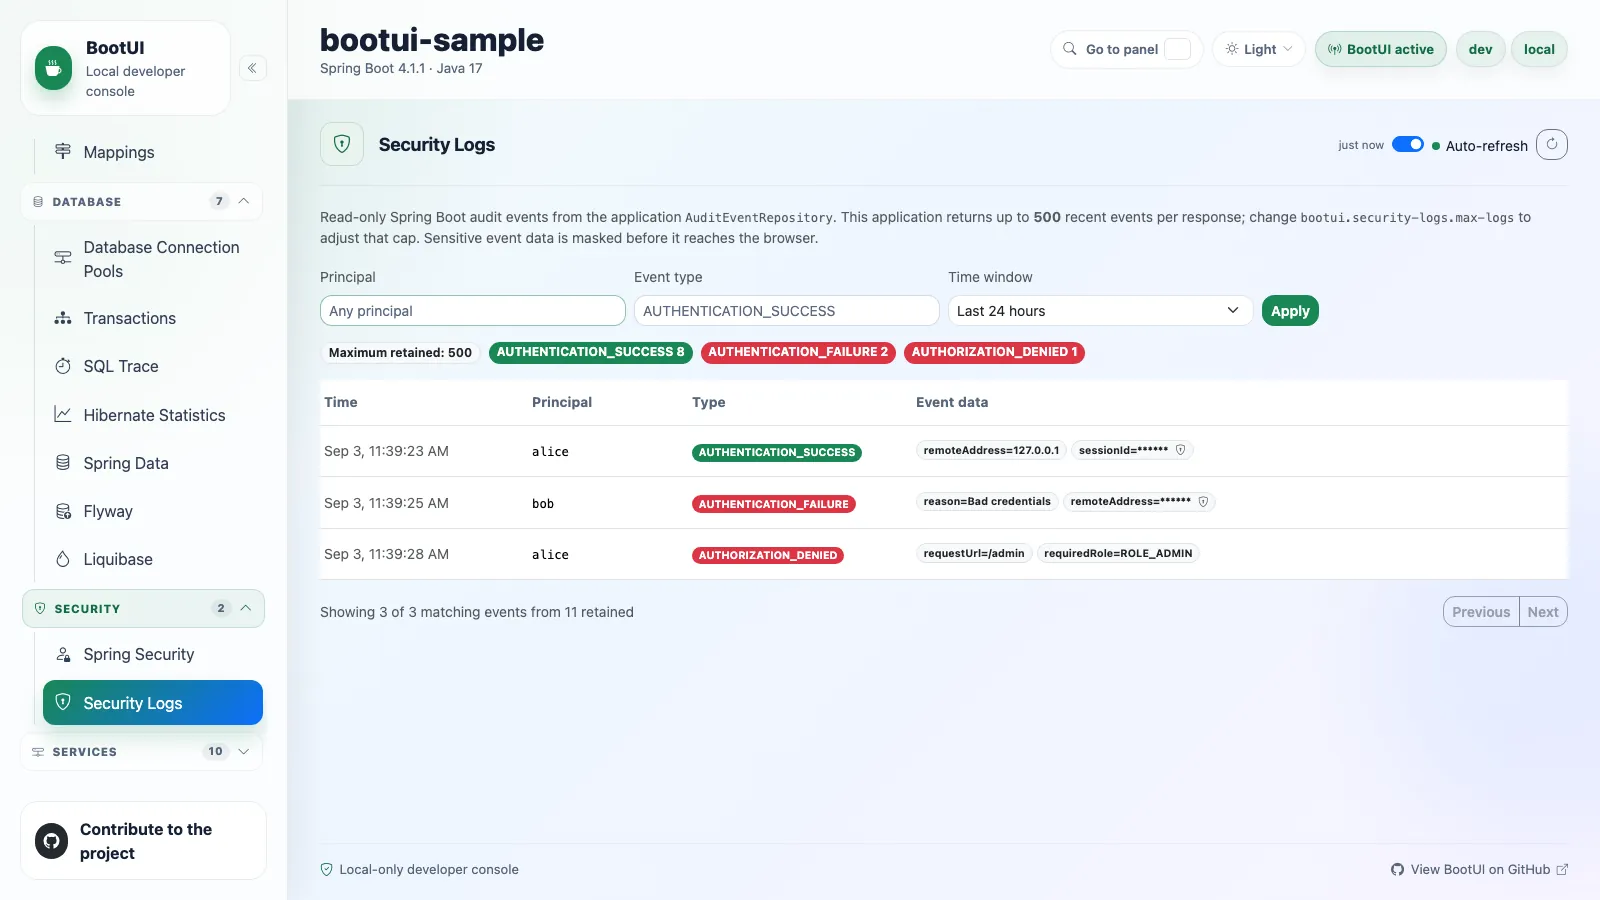Click the refresh icon button beside Auto-refresh
The width and height of the screenshot is (1600, 900).
pyautogui.click(x=1552, y=144)
